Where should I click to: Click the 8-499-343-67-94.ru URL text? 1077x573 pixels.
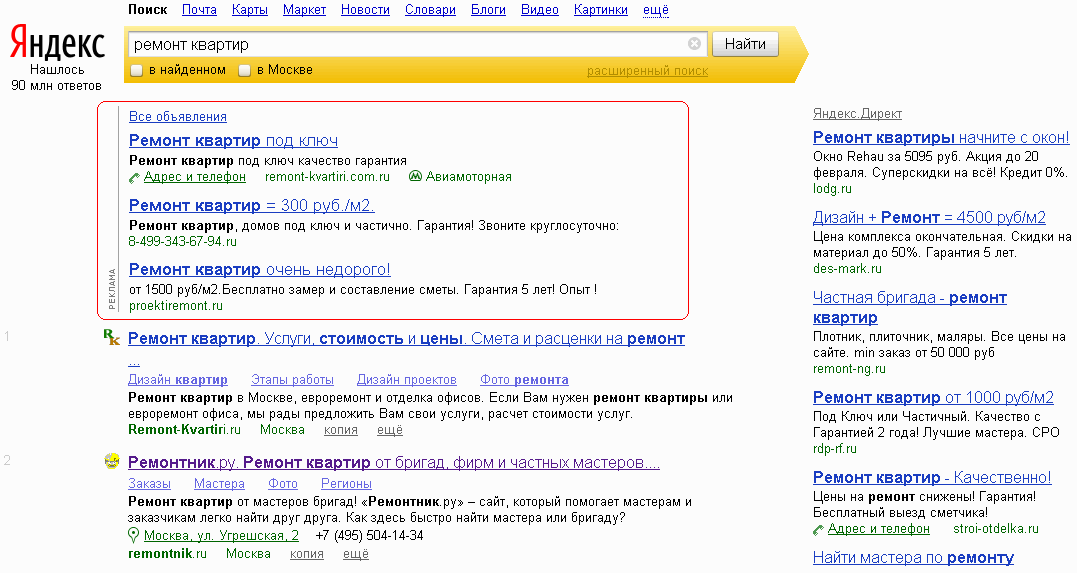point(183,241)
